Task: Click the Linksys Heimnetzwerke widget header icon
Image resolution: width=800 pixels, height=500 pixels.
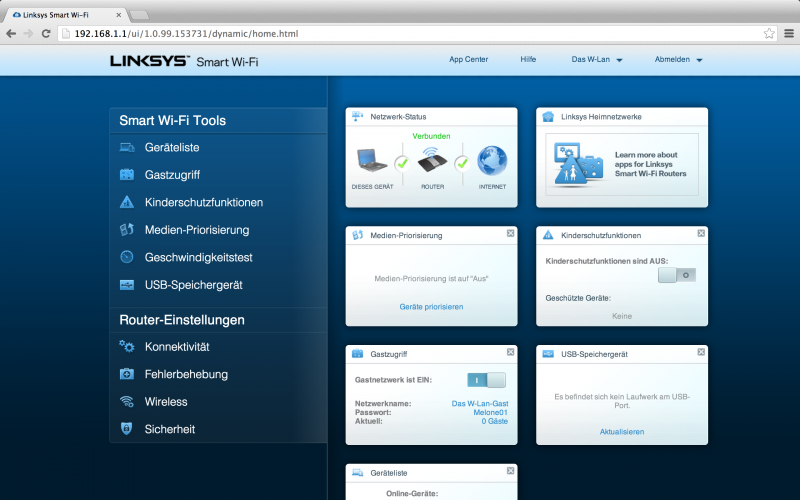Action: 548,117
